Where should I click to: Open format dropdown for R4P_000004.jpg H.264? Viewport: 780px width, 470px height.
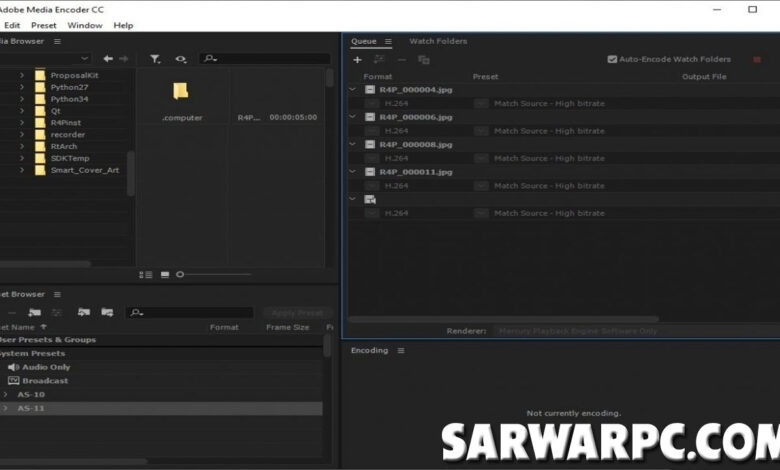point(372,103)
